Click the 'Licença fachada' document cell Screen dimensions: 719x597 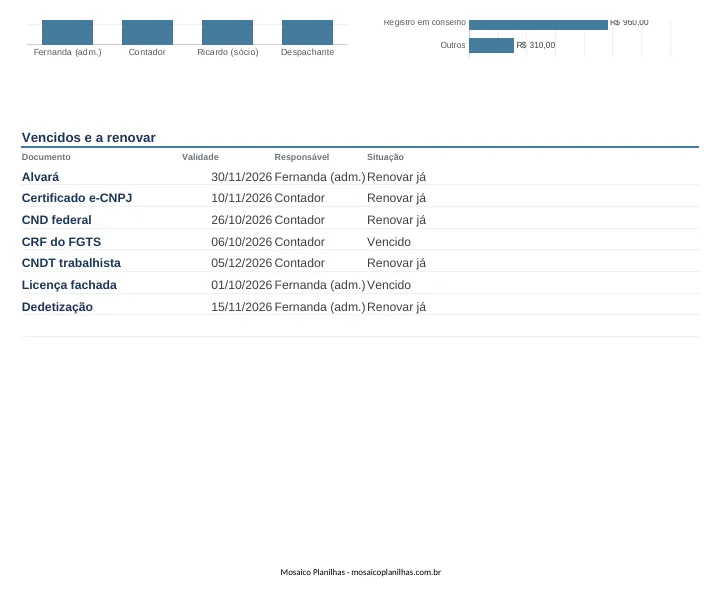[x=69, y=285]
